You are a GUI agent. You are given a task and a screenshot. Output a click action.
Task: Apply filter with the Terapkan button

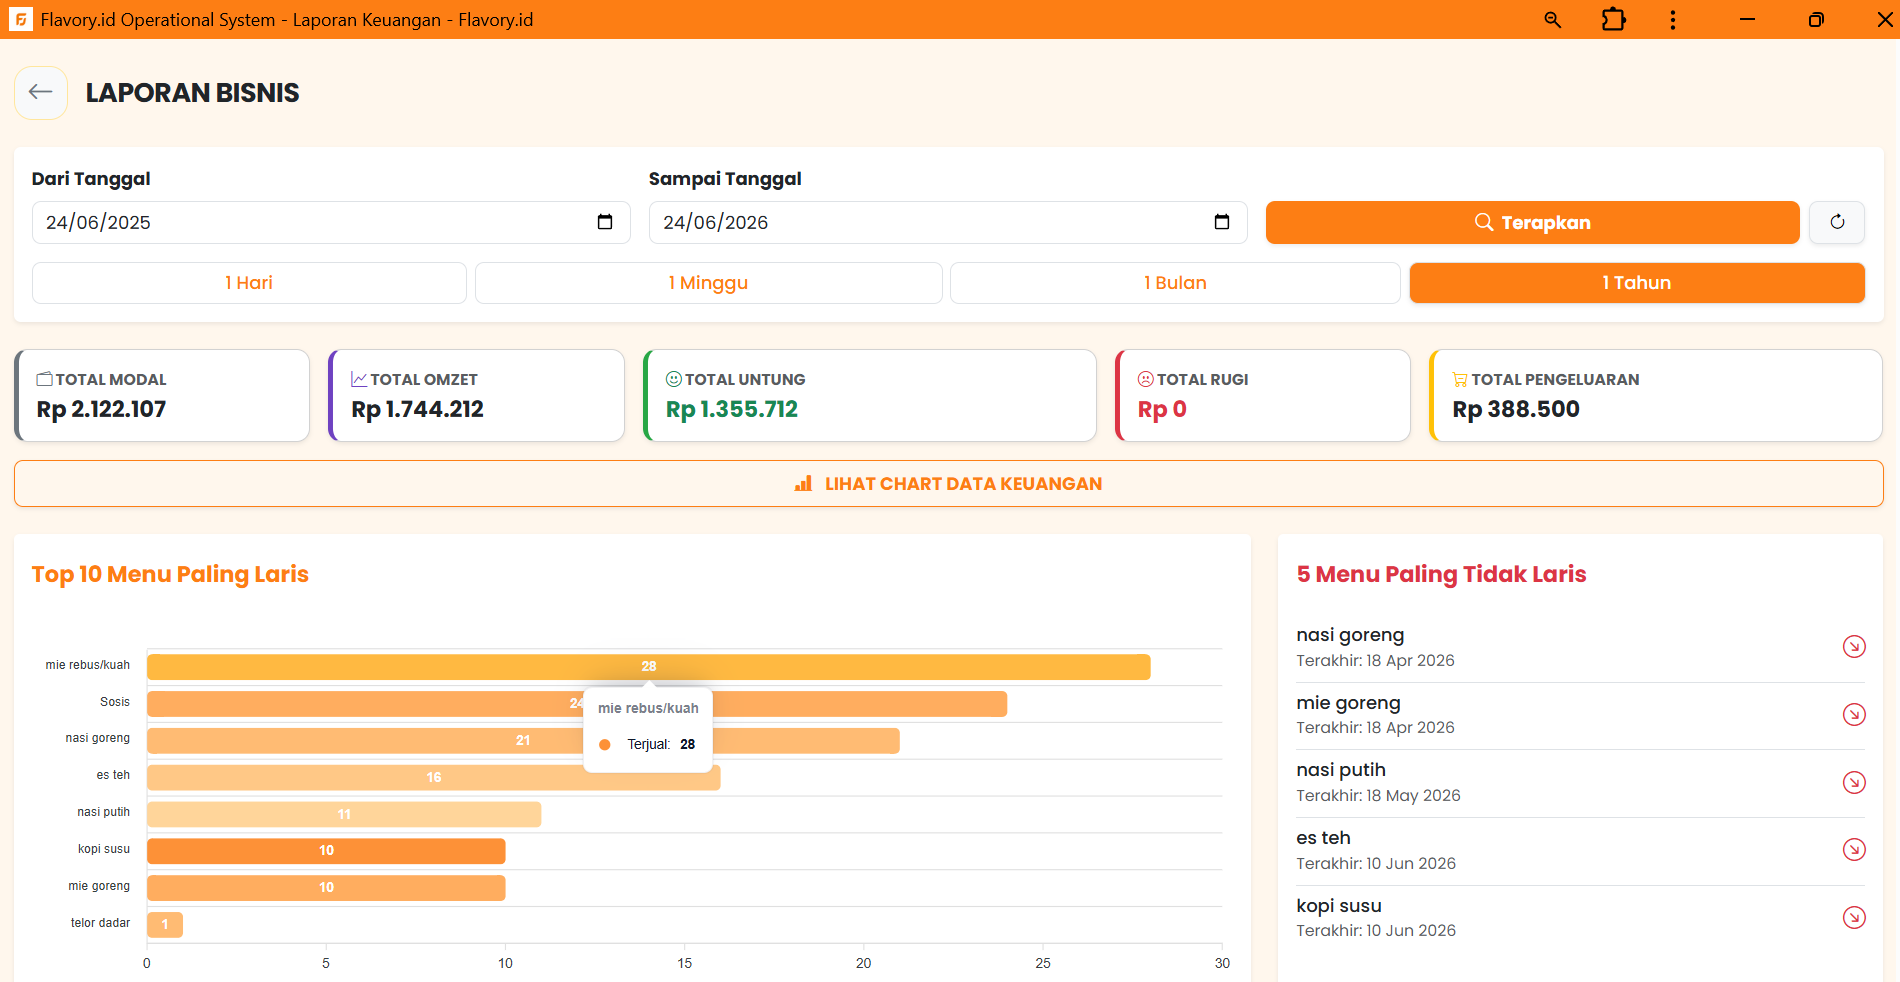[x=1532, y=222]
